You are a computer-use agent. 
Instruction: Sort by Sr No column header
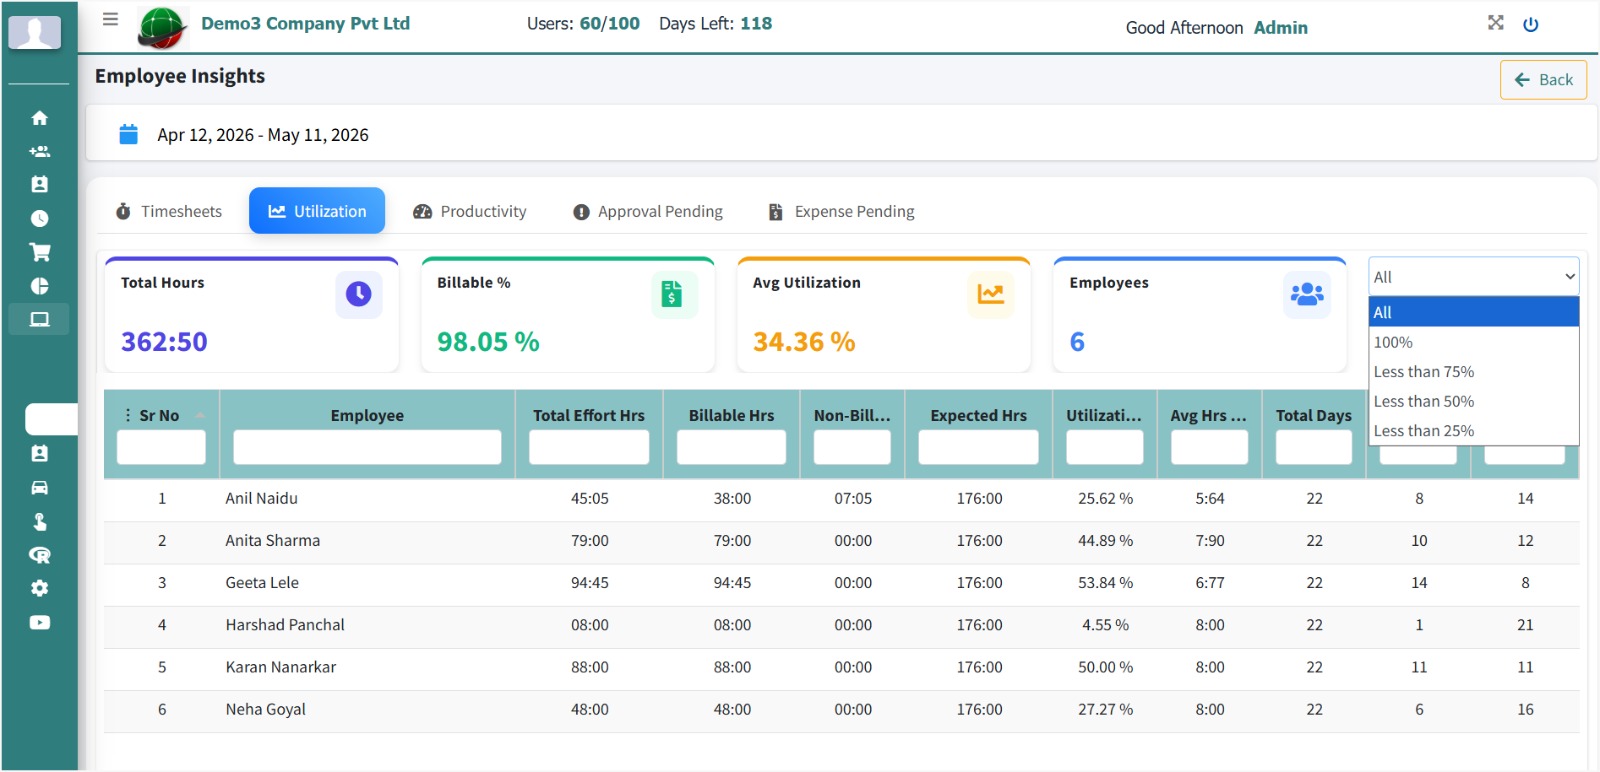[x=159, y=415]
